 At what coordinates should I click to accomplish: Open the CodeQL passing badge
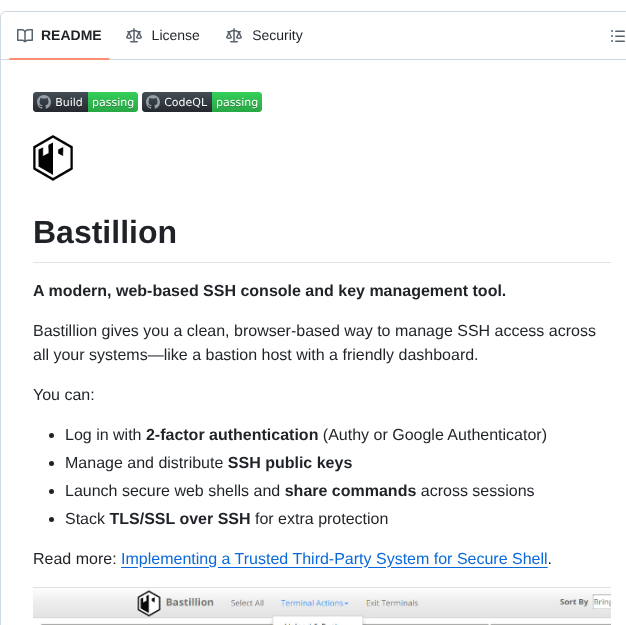[x=202, y=102]
